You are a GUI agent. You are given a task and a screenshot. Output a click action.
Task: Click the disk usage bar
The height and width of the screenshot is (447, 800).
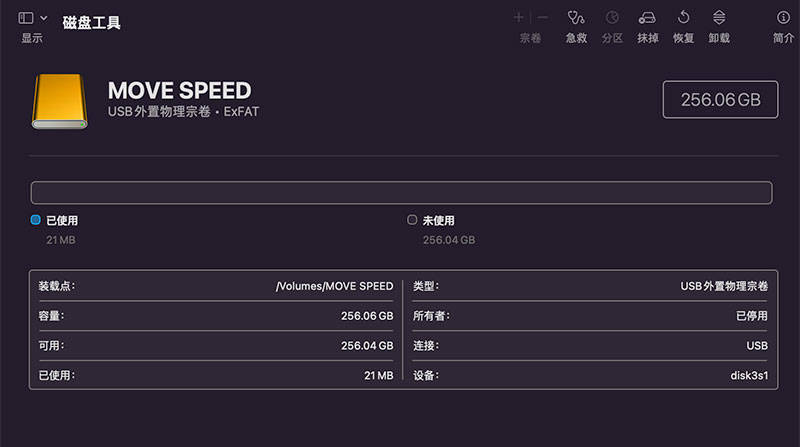402,193
